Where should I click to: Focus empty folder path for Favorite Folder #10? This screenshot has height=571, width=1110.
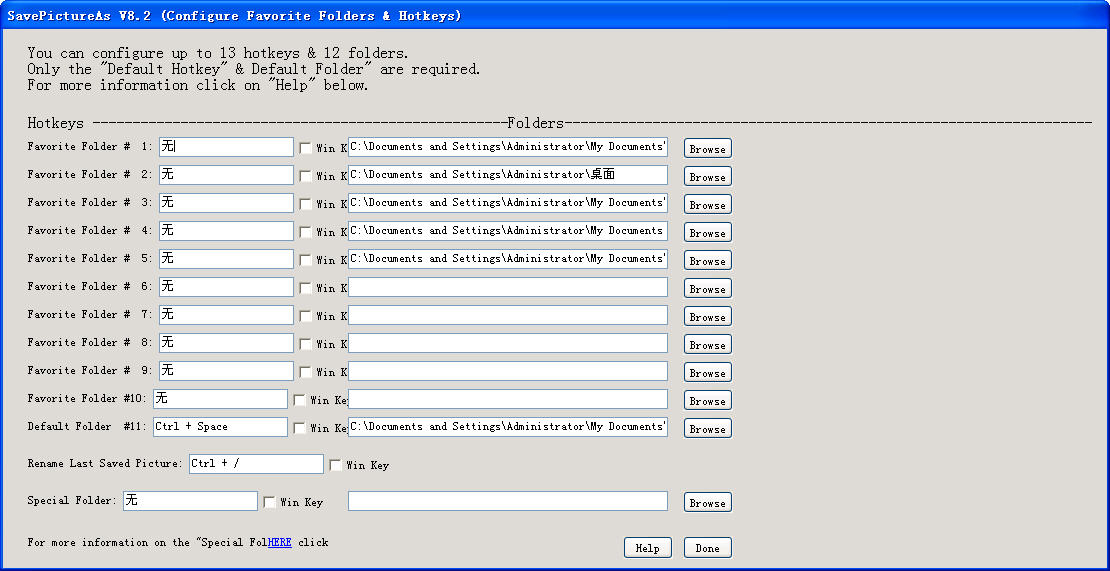click(x=508, y=398)
